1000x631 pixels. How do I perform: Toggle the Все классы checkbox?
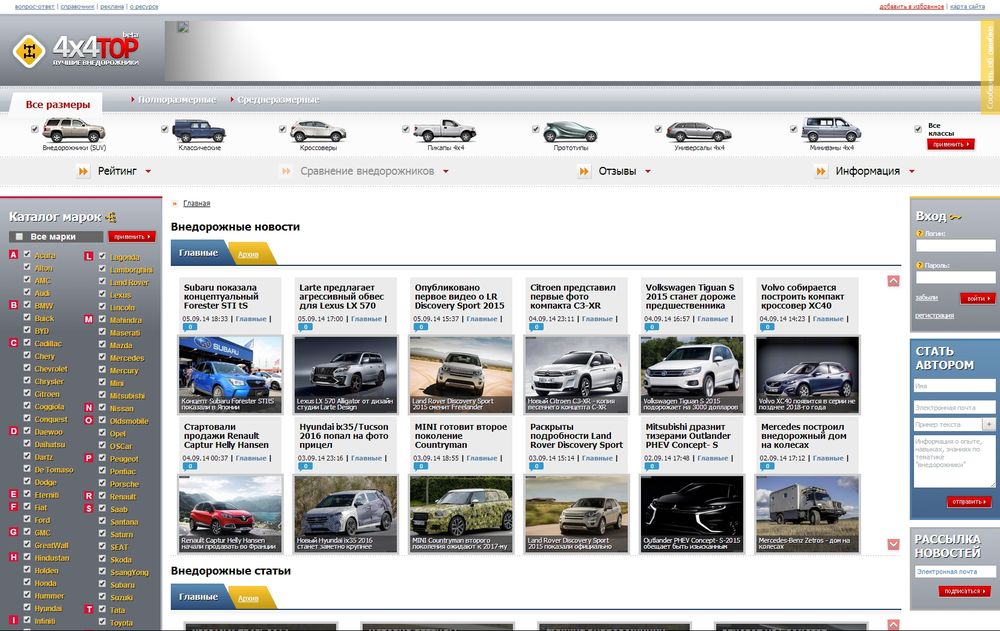pos(918,129)
